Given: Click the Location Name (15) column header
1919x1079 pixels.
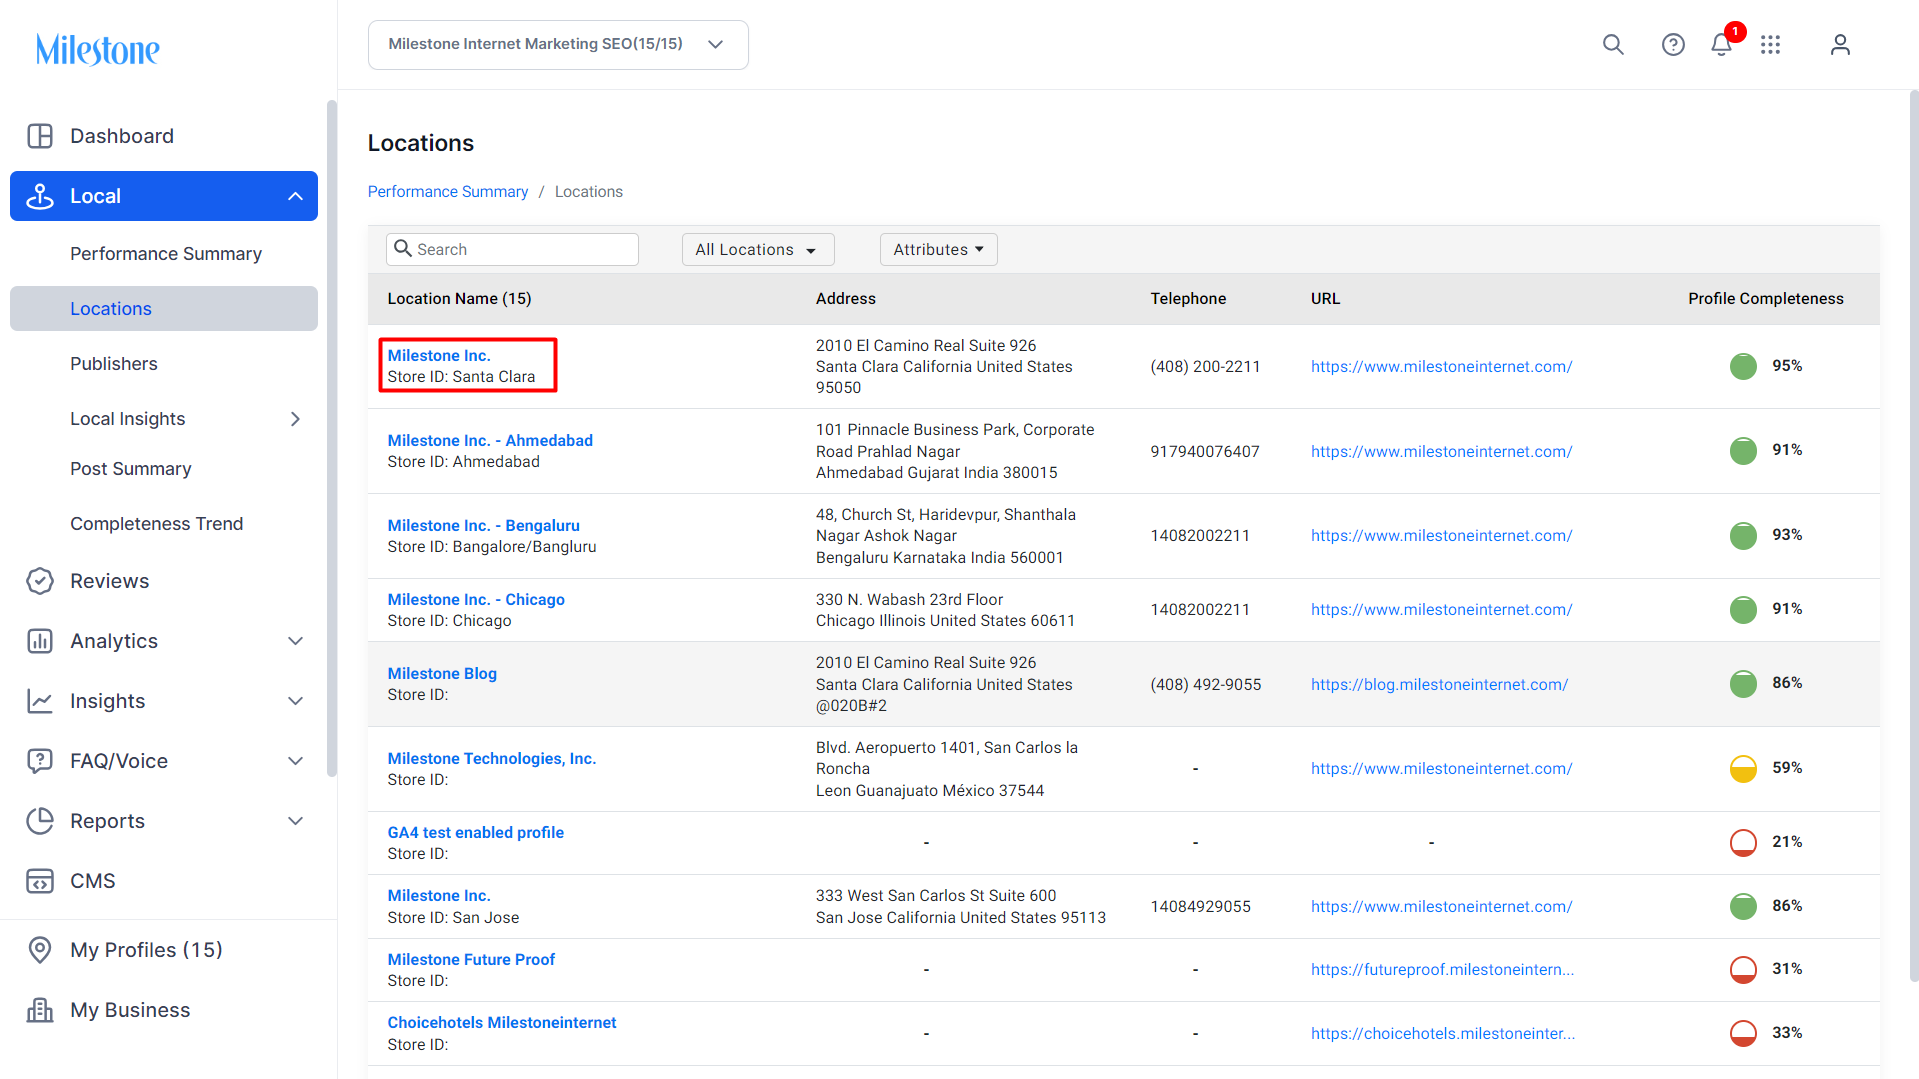Looking at the screenshot, I should click(x=460, y=298).
